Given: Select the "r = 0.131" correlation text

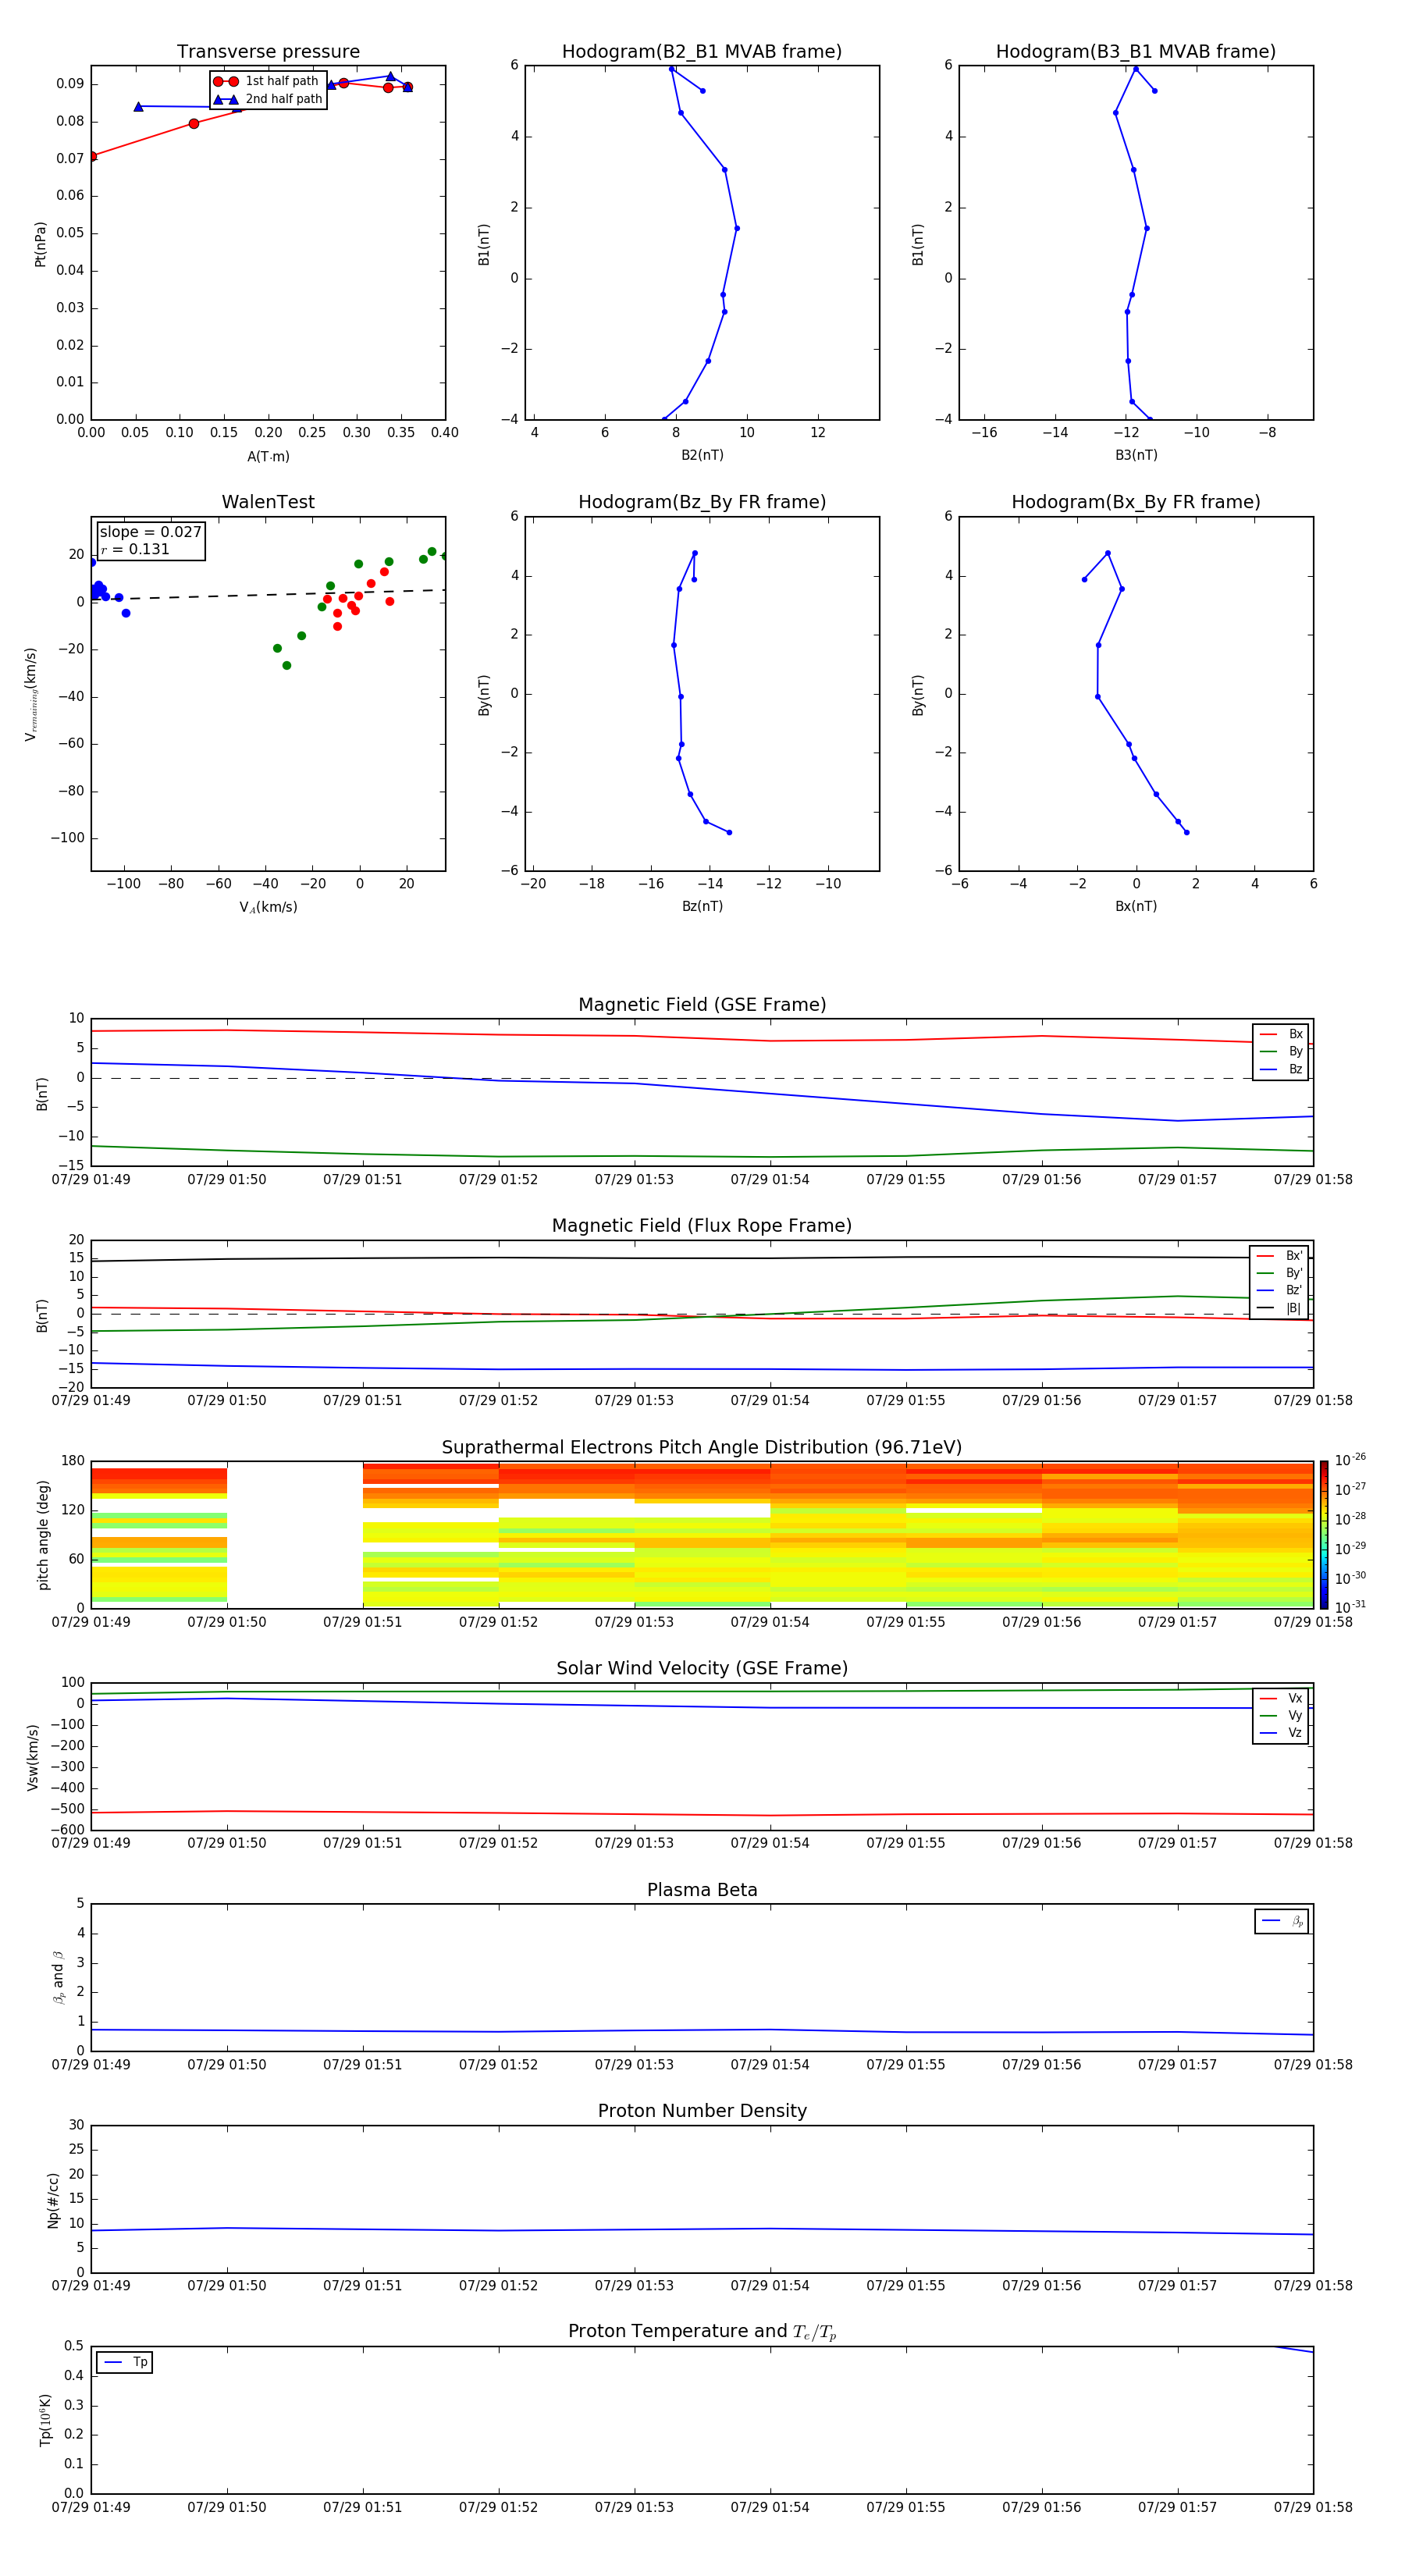Looking at the screenshot, I should [135, 549].
